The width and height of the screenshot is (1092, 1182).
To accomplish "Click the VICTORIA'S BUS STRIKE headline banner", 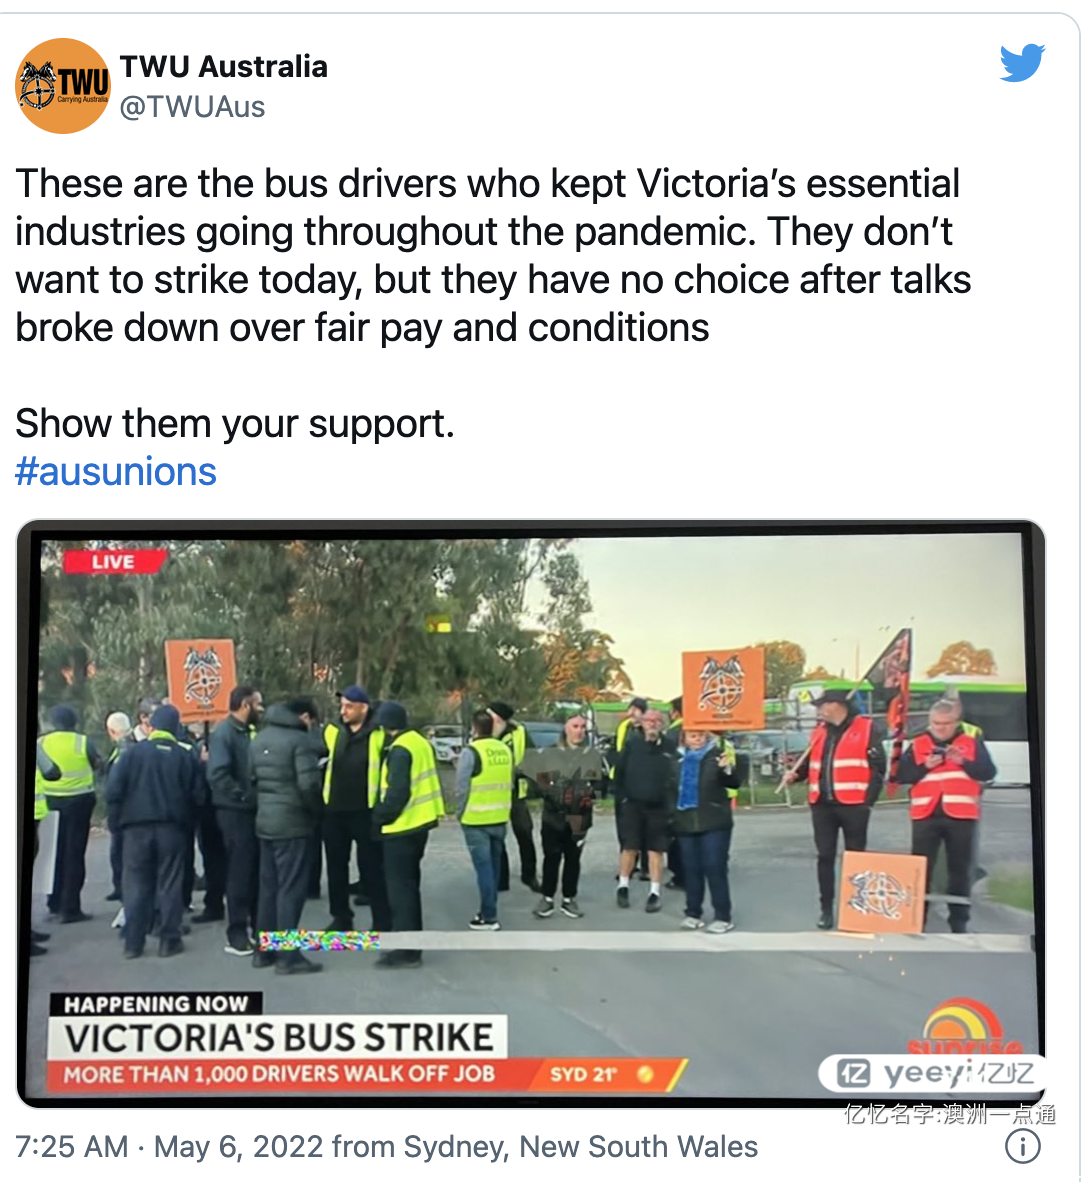I will pos(277,1037).
